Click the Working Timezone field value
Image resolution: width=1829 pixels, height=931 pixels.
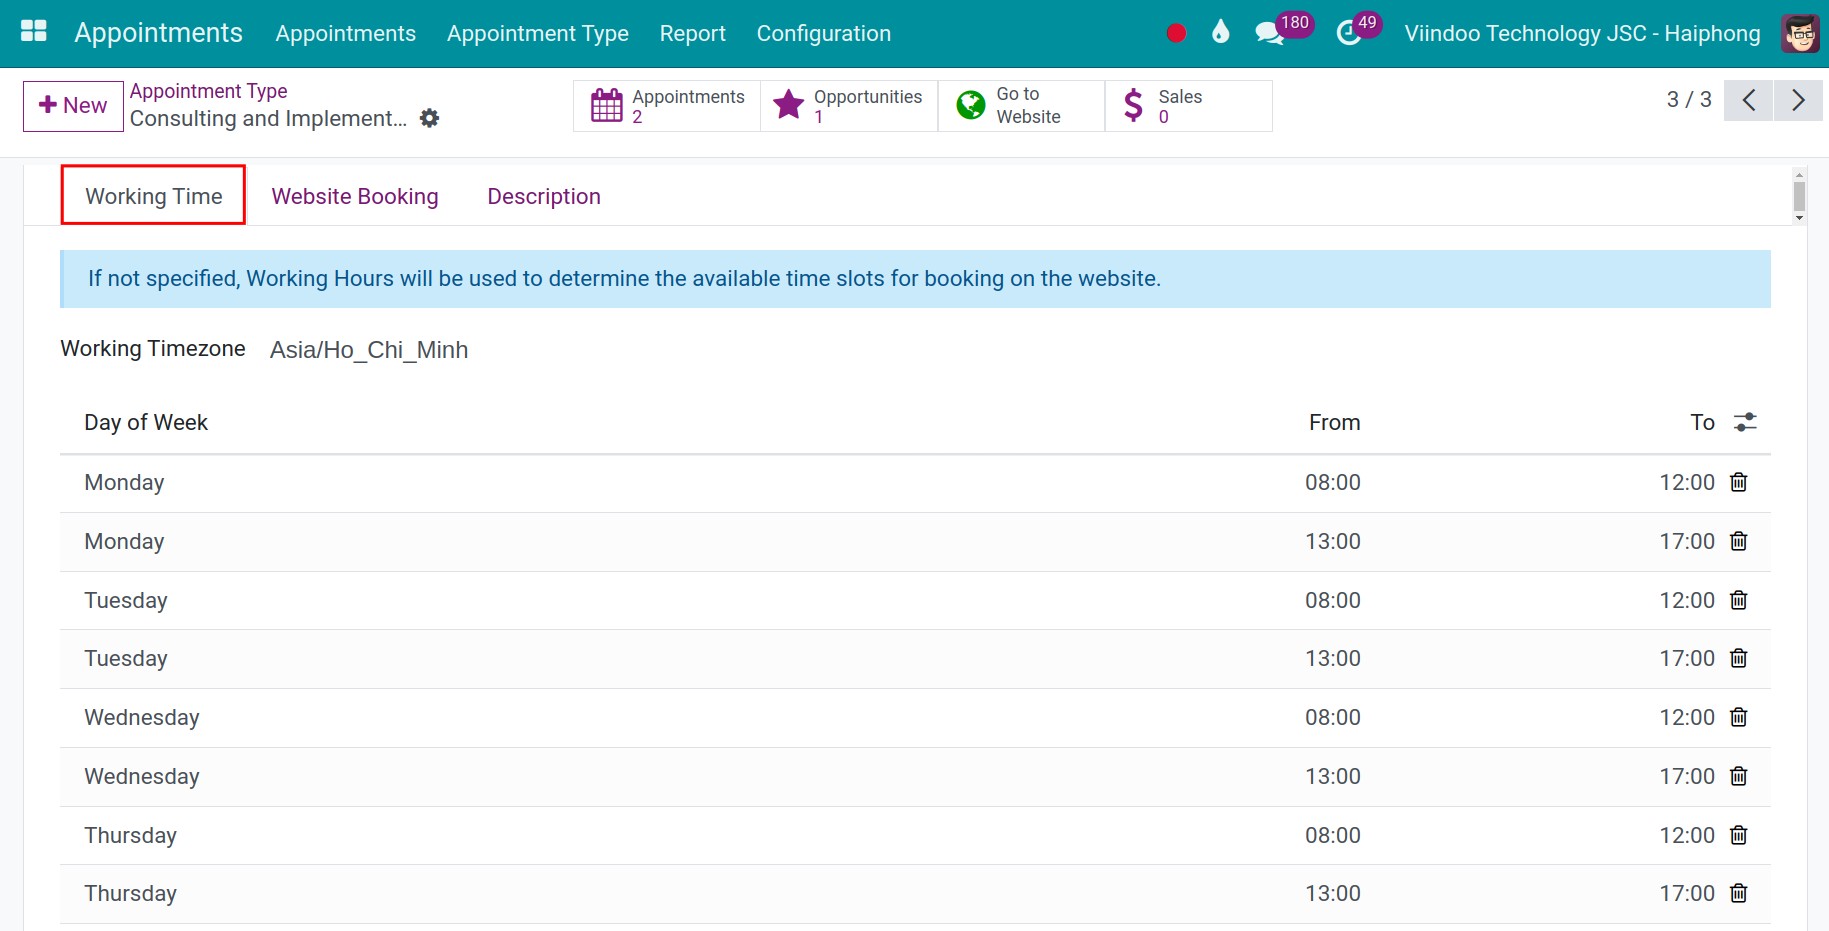point(369,350)
